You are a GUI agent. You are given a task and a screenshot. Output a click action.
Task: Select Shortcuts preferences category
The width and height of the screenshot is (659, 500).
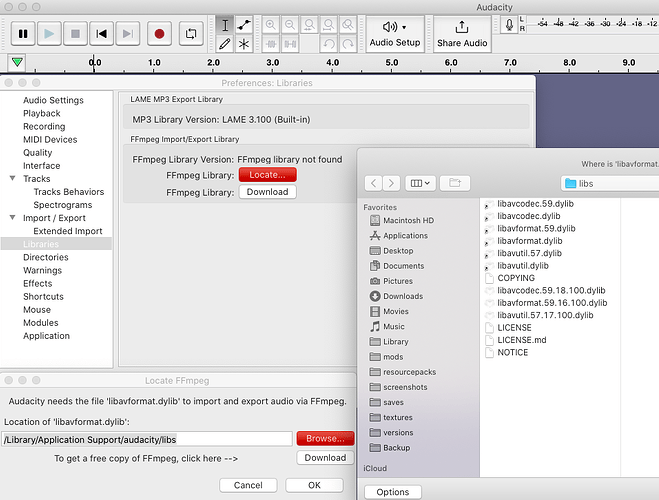(43, 297)
